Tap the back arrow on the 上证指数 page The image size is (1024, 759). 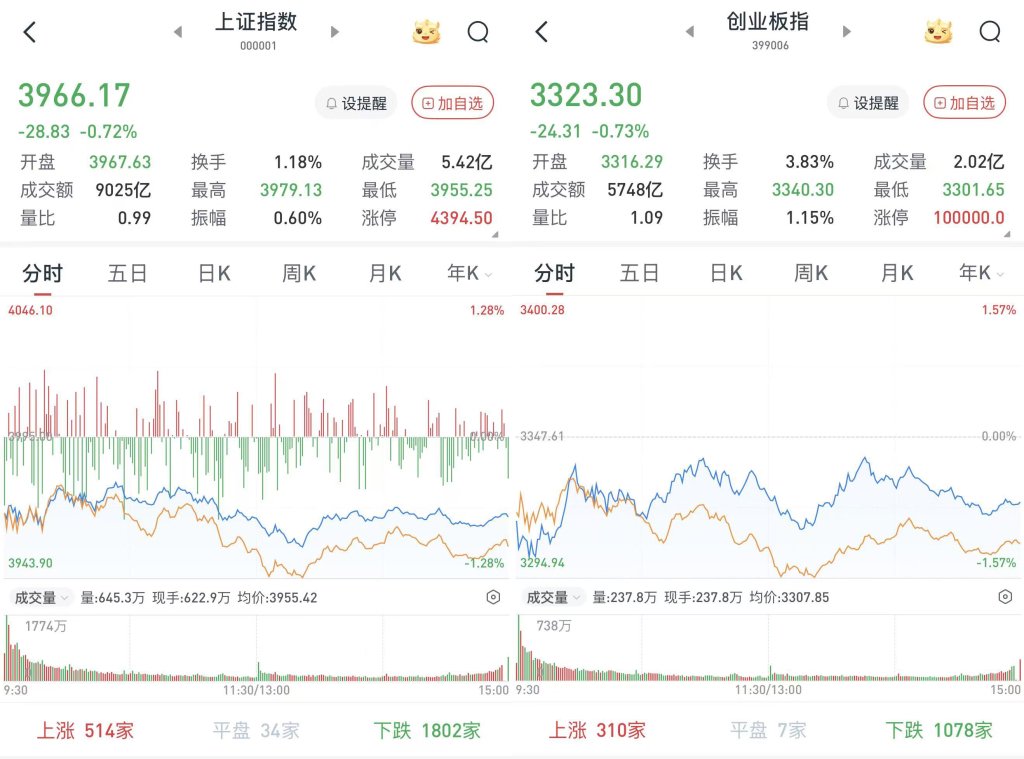(x=27, y=31)
